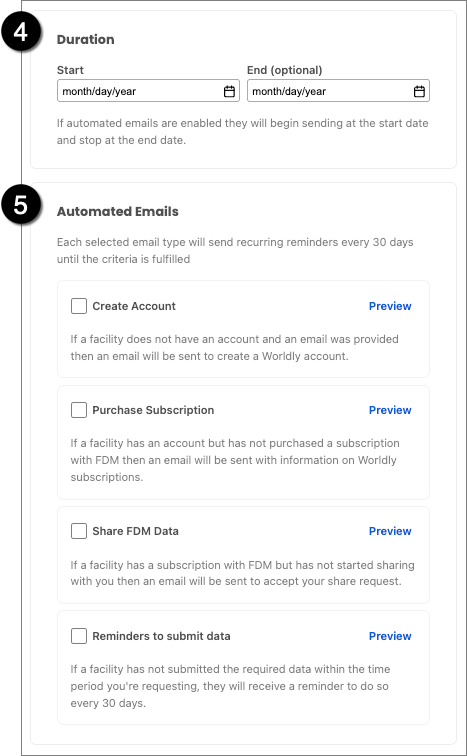Screen dimensions: 467x756
Task: Click the step 5 number badge
Action: pos(20,205)
